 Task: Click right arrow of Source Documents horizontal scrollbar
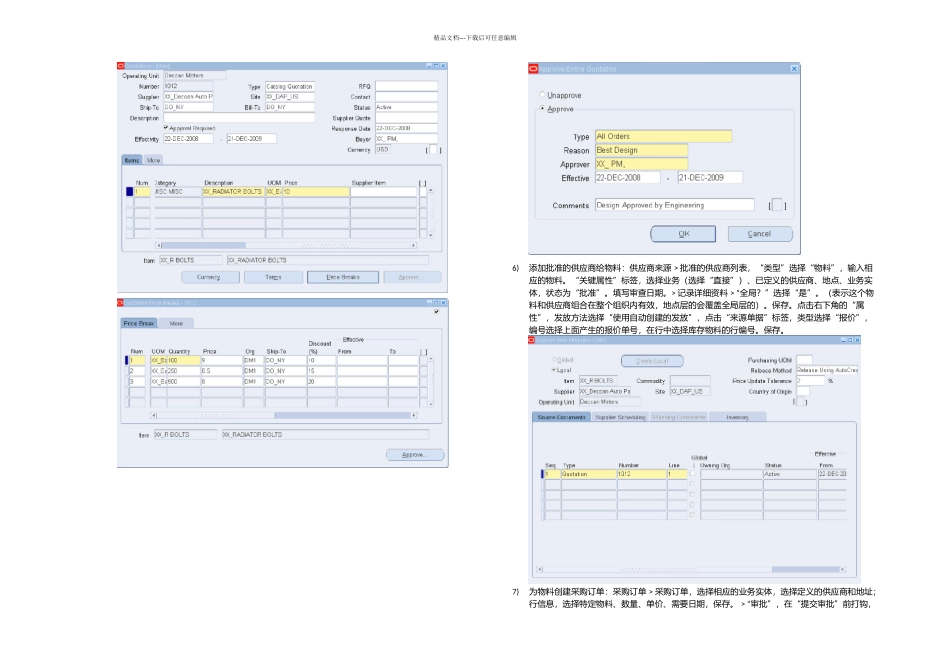tap(843, 569)
